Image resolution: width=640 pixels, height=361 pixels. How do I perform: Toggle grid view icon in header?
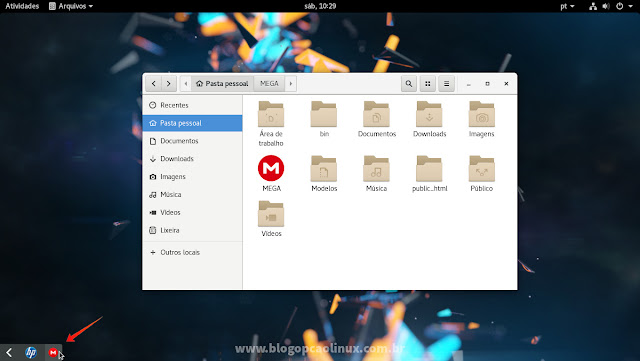click(428, 84)
